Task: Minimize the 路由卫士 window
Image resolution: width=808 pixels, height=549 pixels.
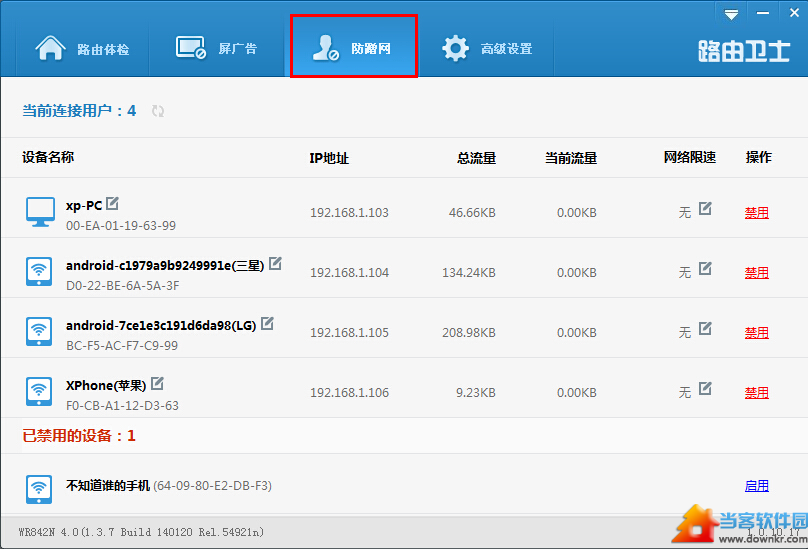Action: (x=763, y=13)
